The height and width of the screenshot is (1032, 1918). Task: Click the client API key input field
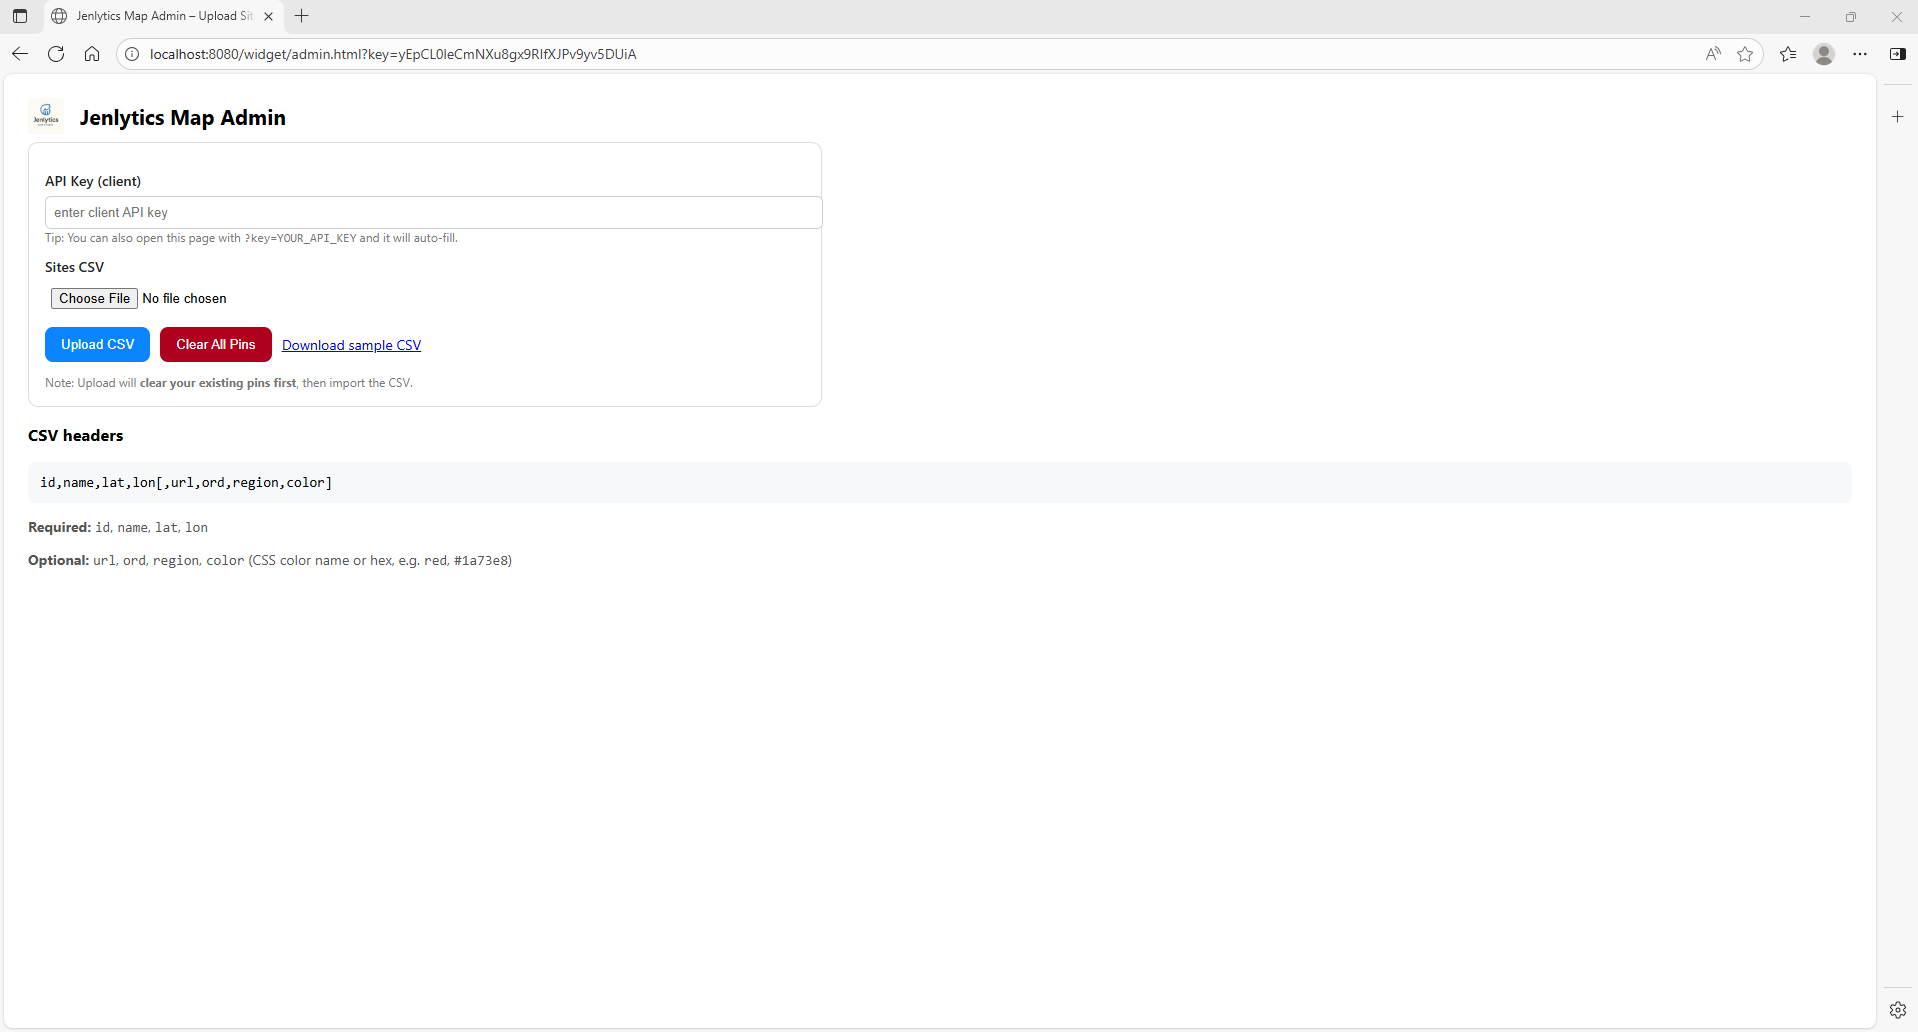pyautogui.click(x=432, y=212)
